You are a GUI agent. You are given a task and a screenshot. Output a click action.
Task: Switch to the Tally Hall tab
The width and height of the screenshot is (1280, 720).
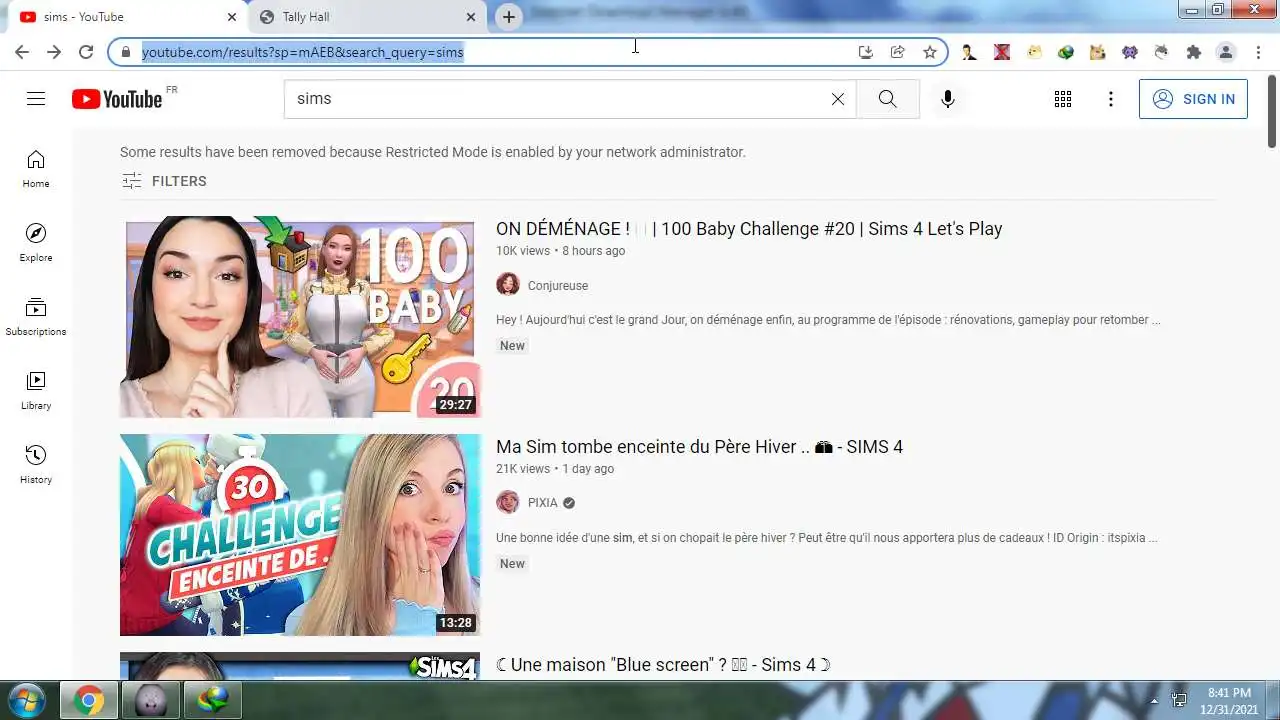coord(367,17)
